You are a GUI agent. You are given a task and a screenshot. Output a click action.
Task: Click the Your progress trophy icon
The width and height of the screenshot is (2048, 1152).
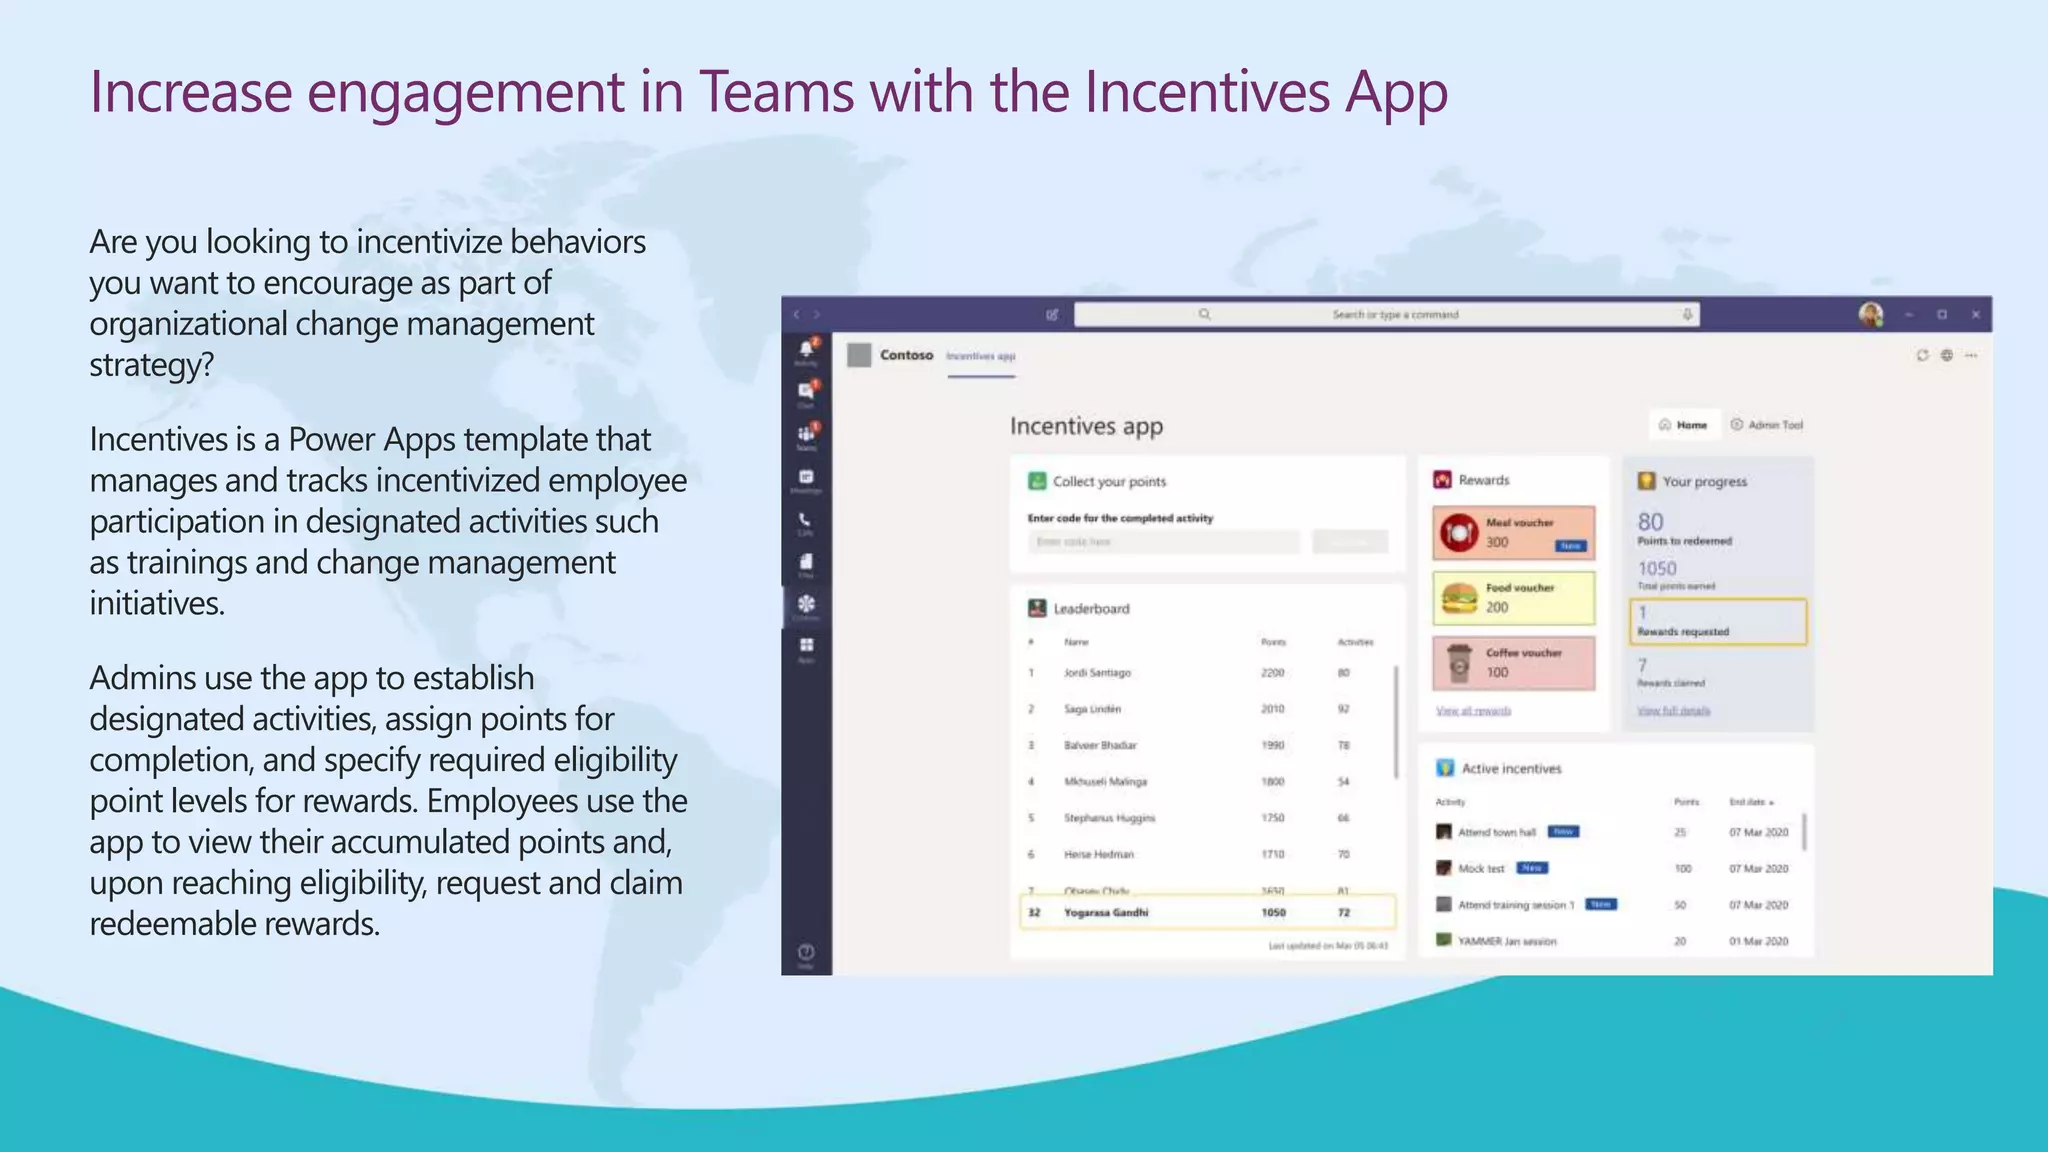[x=1646, y=481]
